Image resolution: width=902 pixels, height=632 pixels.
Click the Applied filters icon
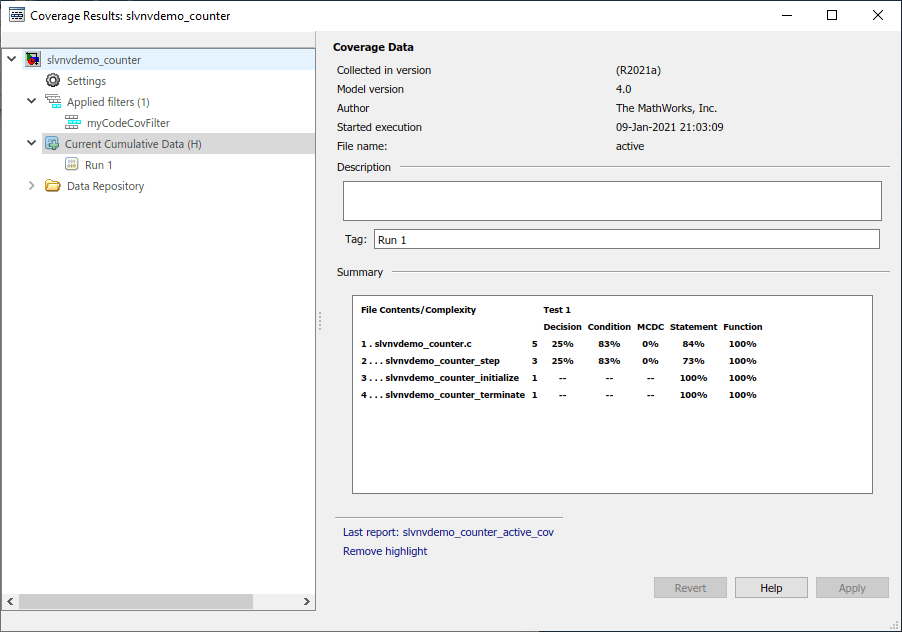[x=53, y=102]
